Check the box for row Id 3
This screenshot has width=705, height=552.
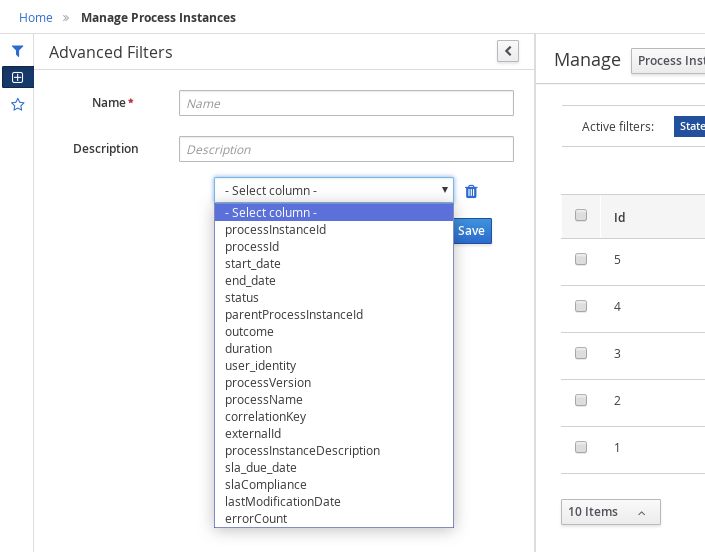coord(581,353)
